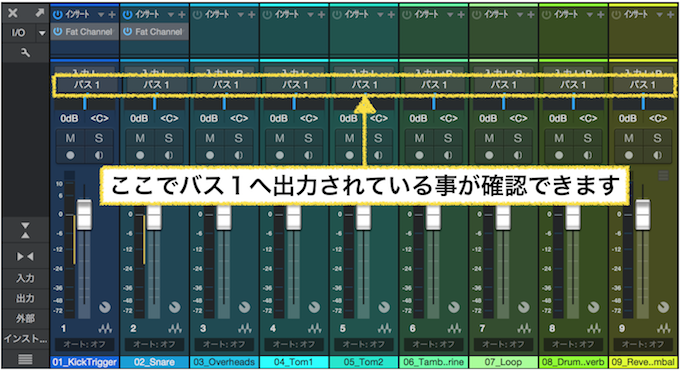Viewport: 680px width, 370px height.
Task: Click the hamburger lines icon at sidebar bottom
Action: click(x=25, y=359)
